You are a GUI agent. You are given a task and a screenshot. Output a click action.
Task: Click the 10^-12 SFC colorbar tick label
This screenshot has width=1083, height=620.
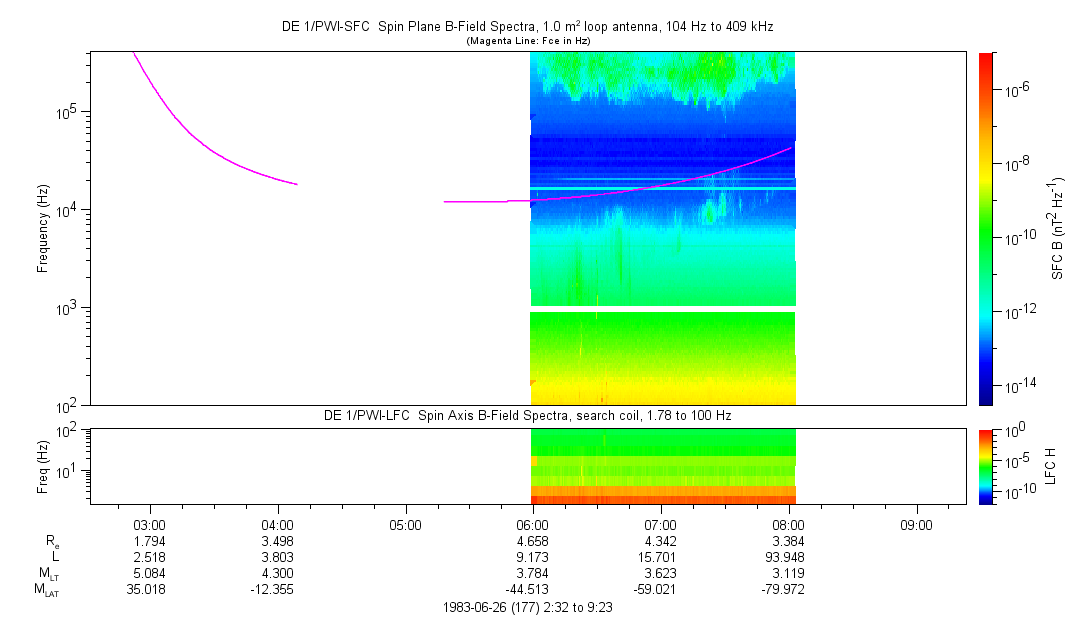[1019, 310]
